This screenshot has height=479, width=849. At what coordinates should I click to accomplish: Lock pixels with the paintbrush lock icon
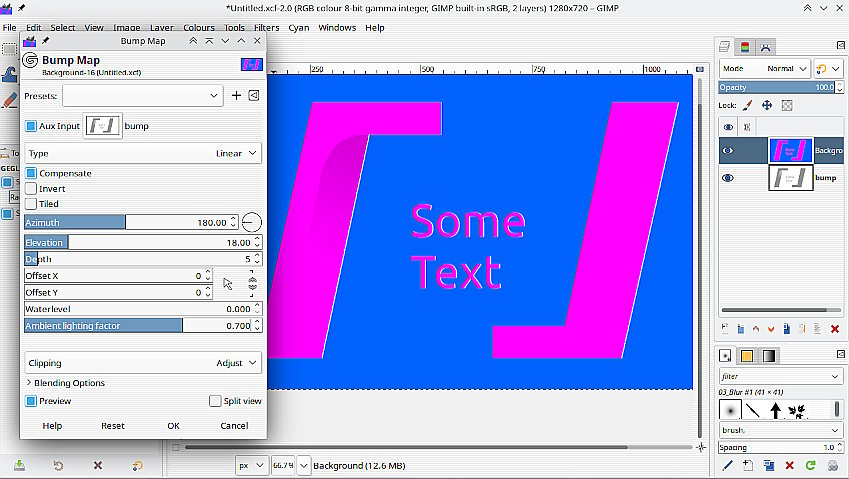pos(747,106)
